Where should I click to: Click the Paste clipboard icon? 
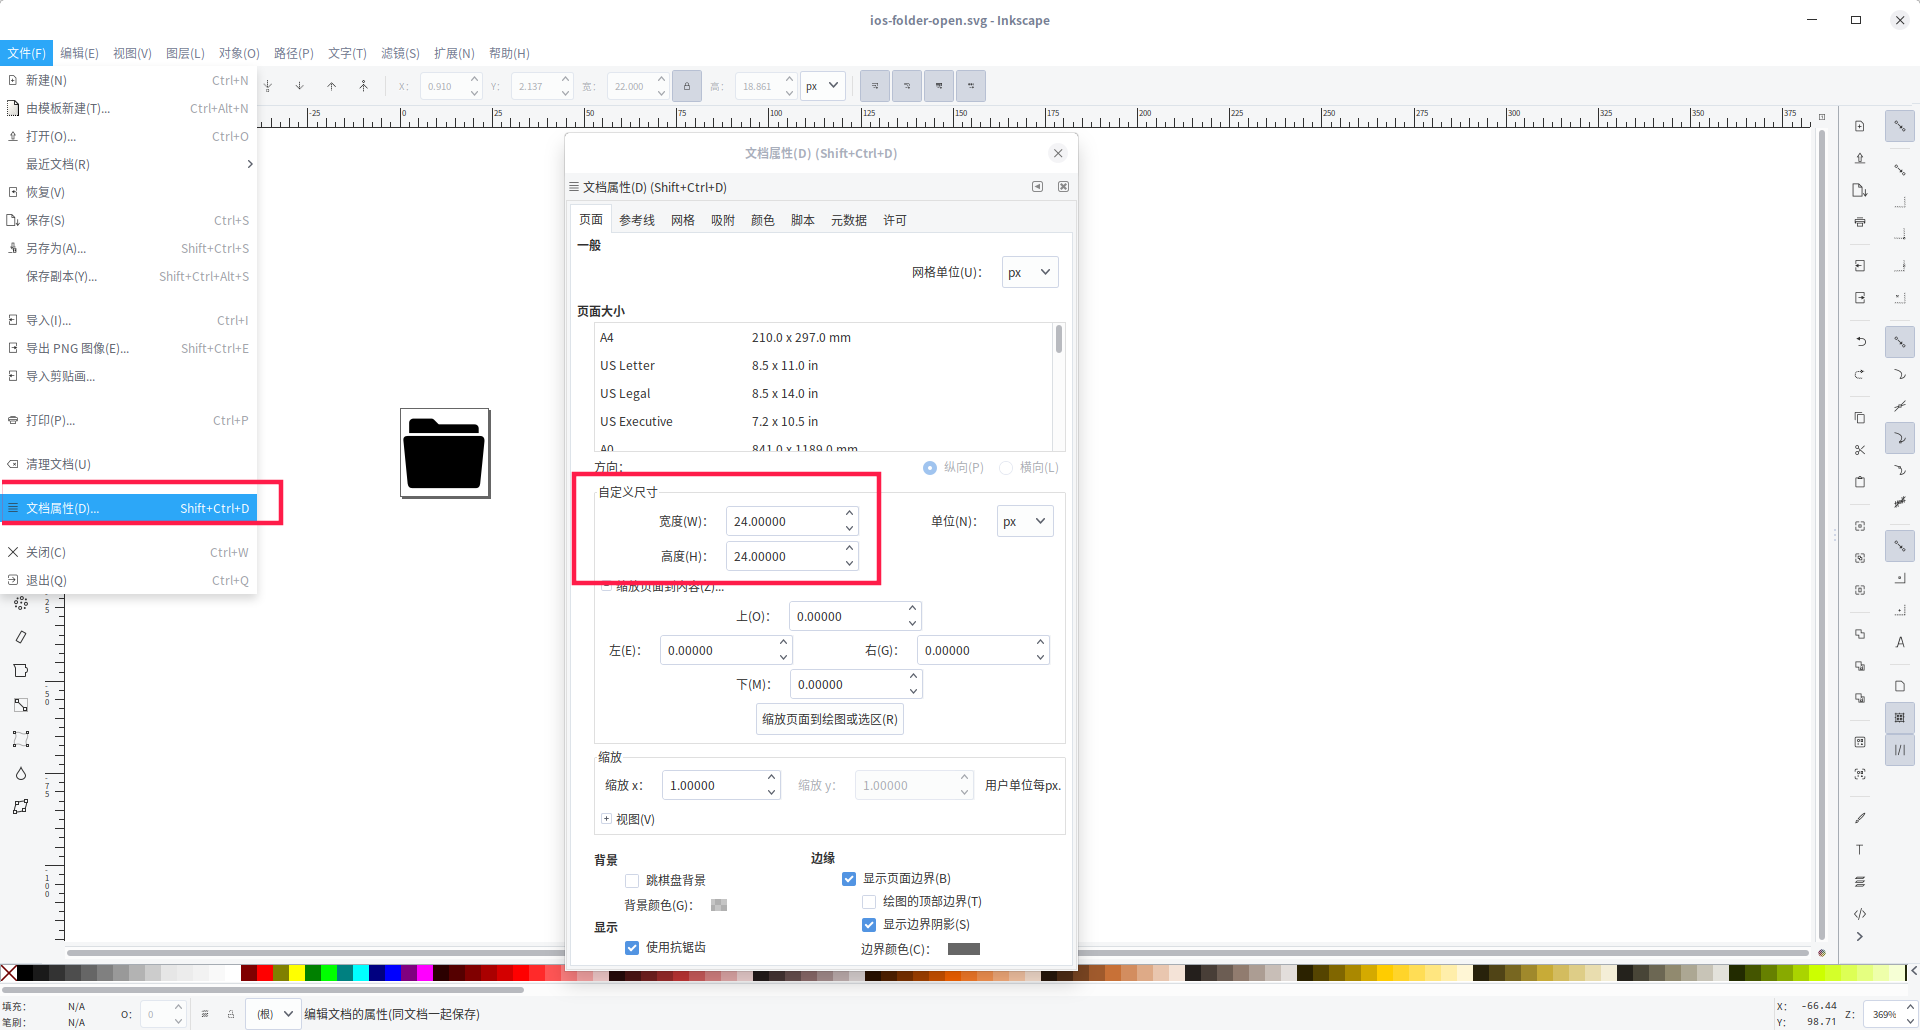1860,482
